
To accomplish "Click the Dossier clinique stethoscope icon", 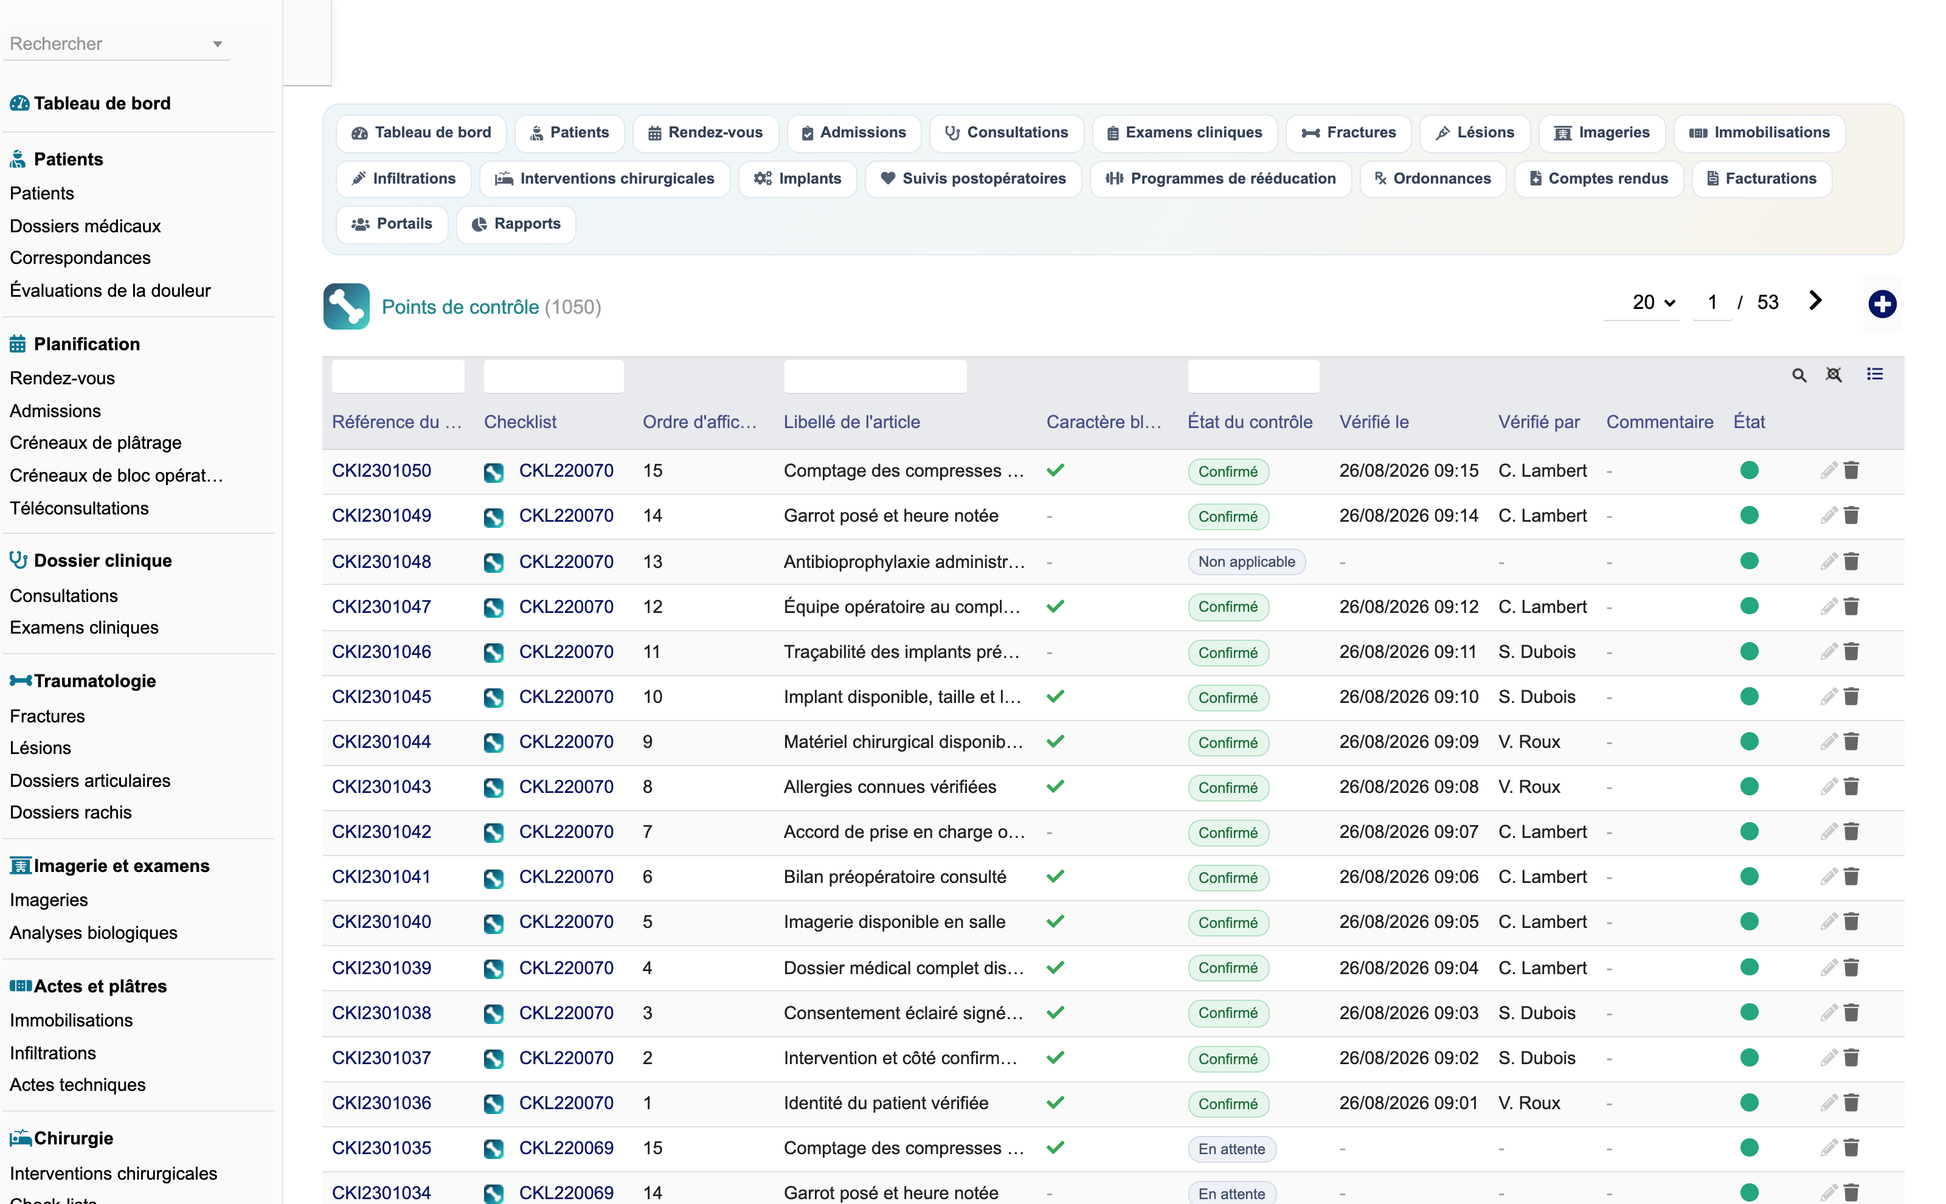I will click(18, 560).
